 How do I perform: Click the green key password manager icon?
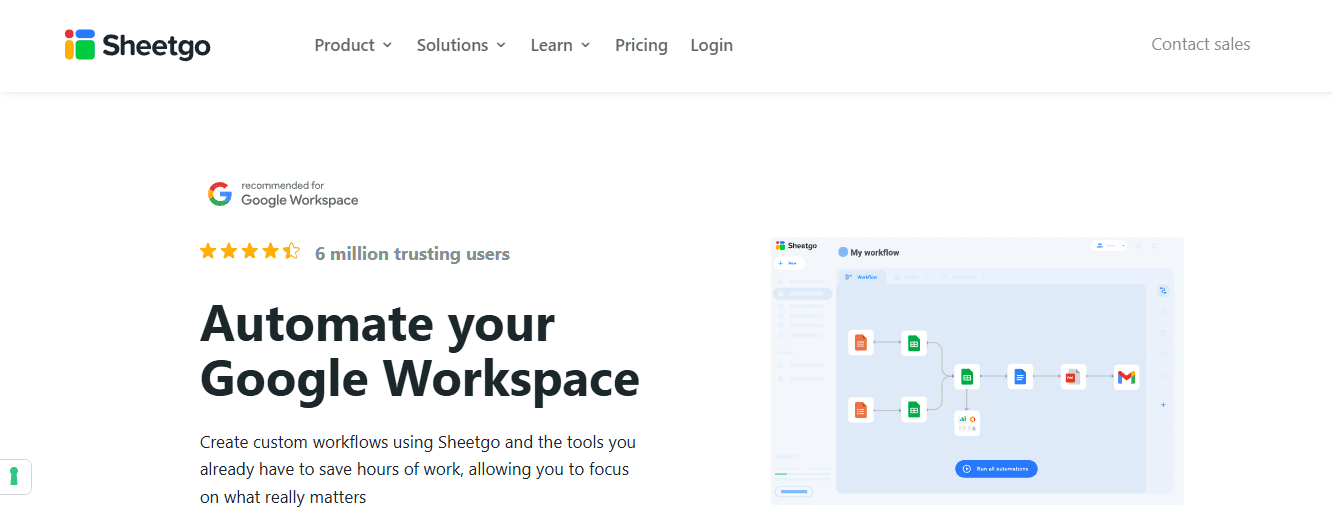[x=14, y=476]
